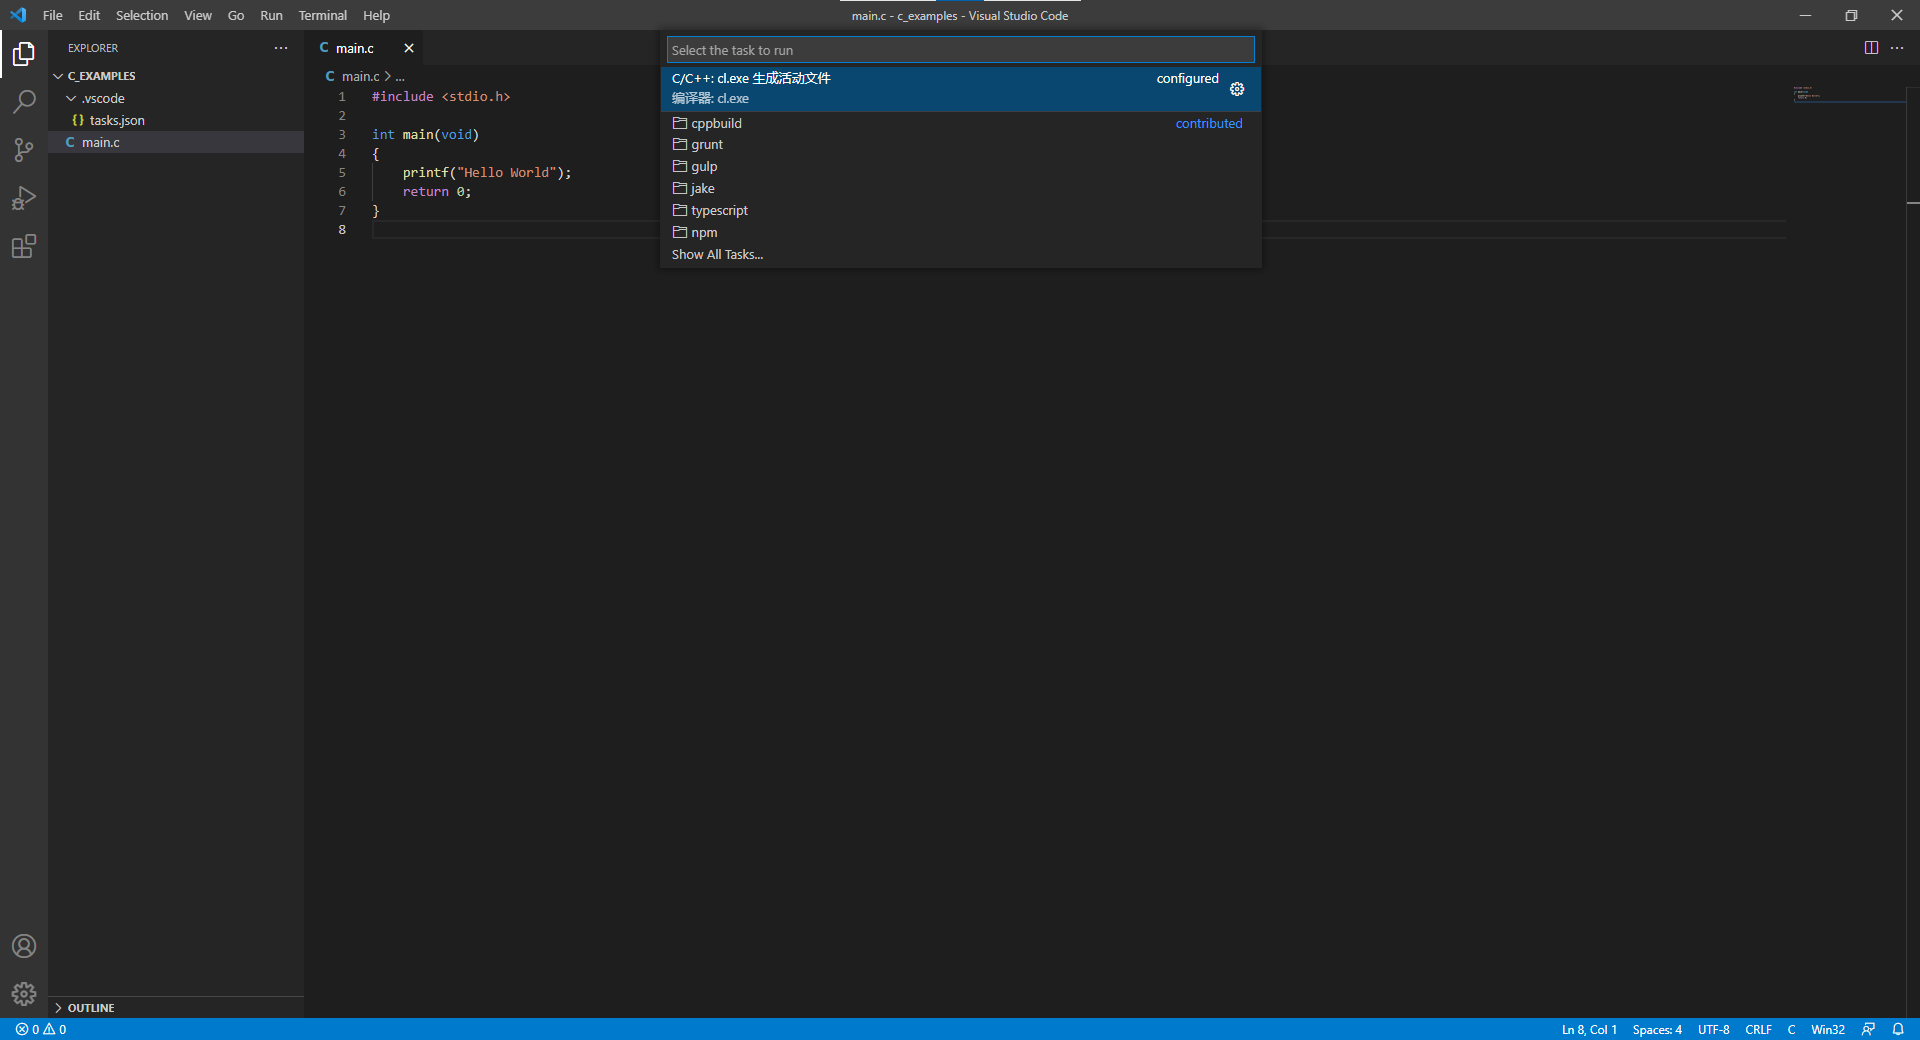Click line number 5 in the gutter

coord(342,173)
